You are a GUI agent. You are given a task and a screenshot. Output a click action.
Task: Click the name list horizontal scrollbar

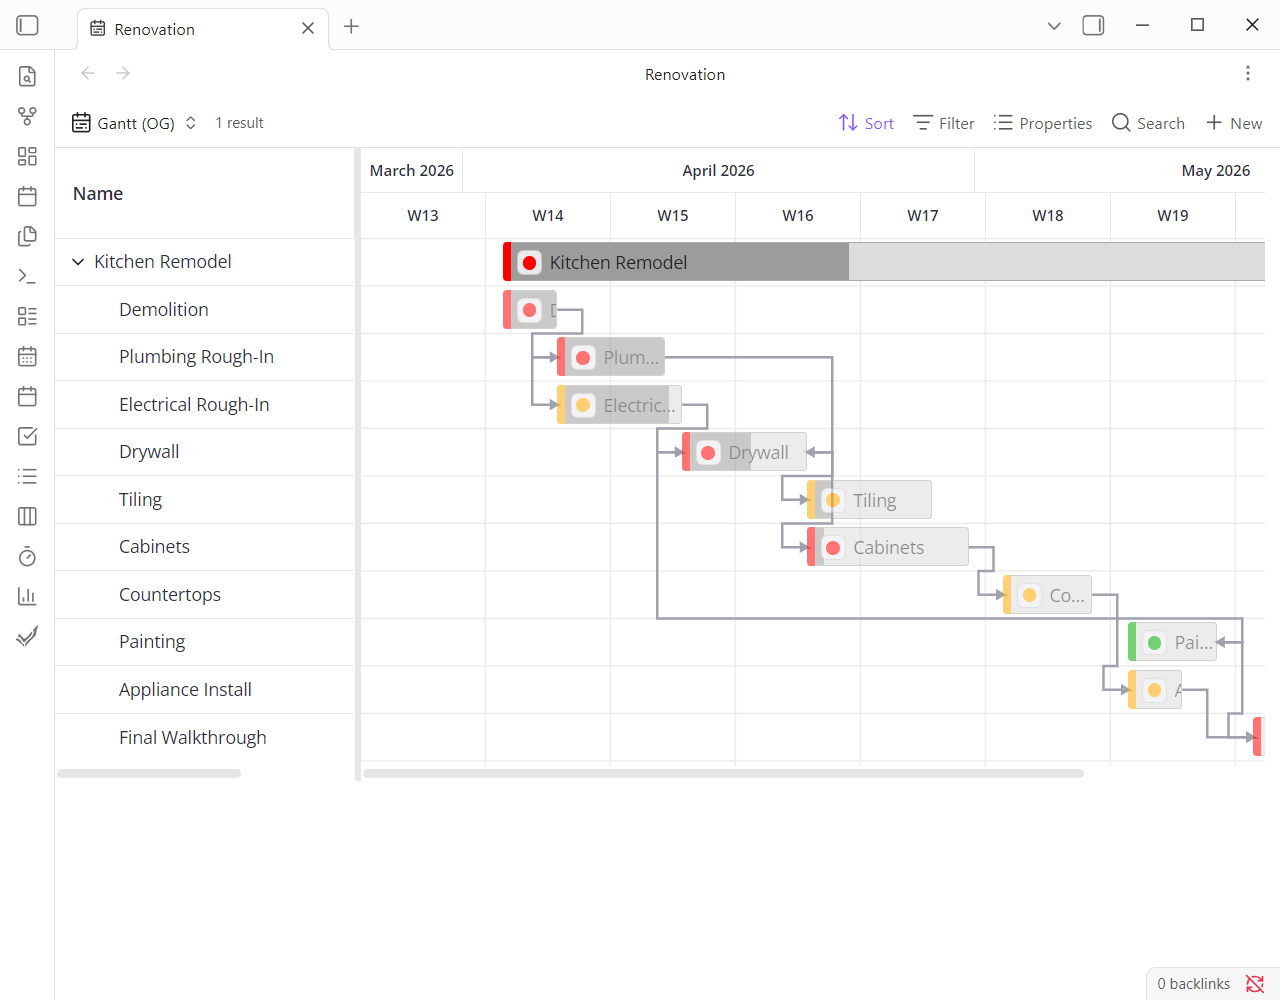pos(149,773)
